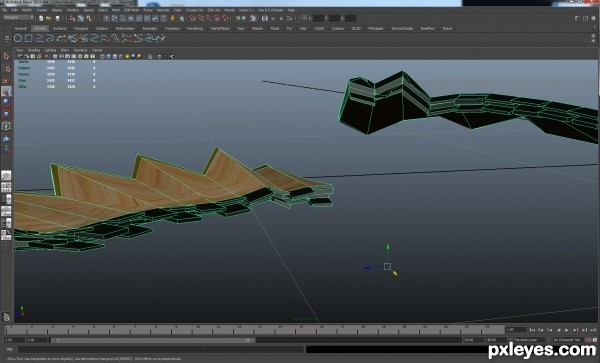The image size is (600, 363).
Task: Switch to the four view layout icon
Action: (x=6, y=187)
